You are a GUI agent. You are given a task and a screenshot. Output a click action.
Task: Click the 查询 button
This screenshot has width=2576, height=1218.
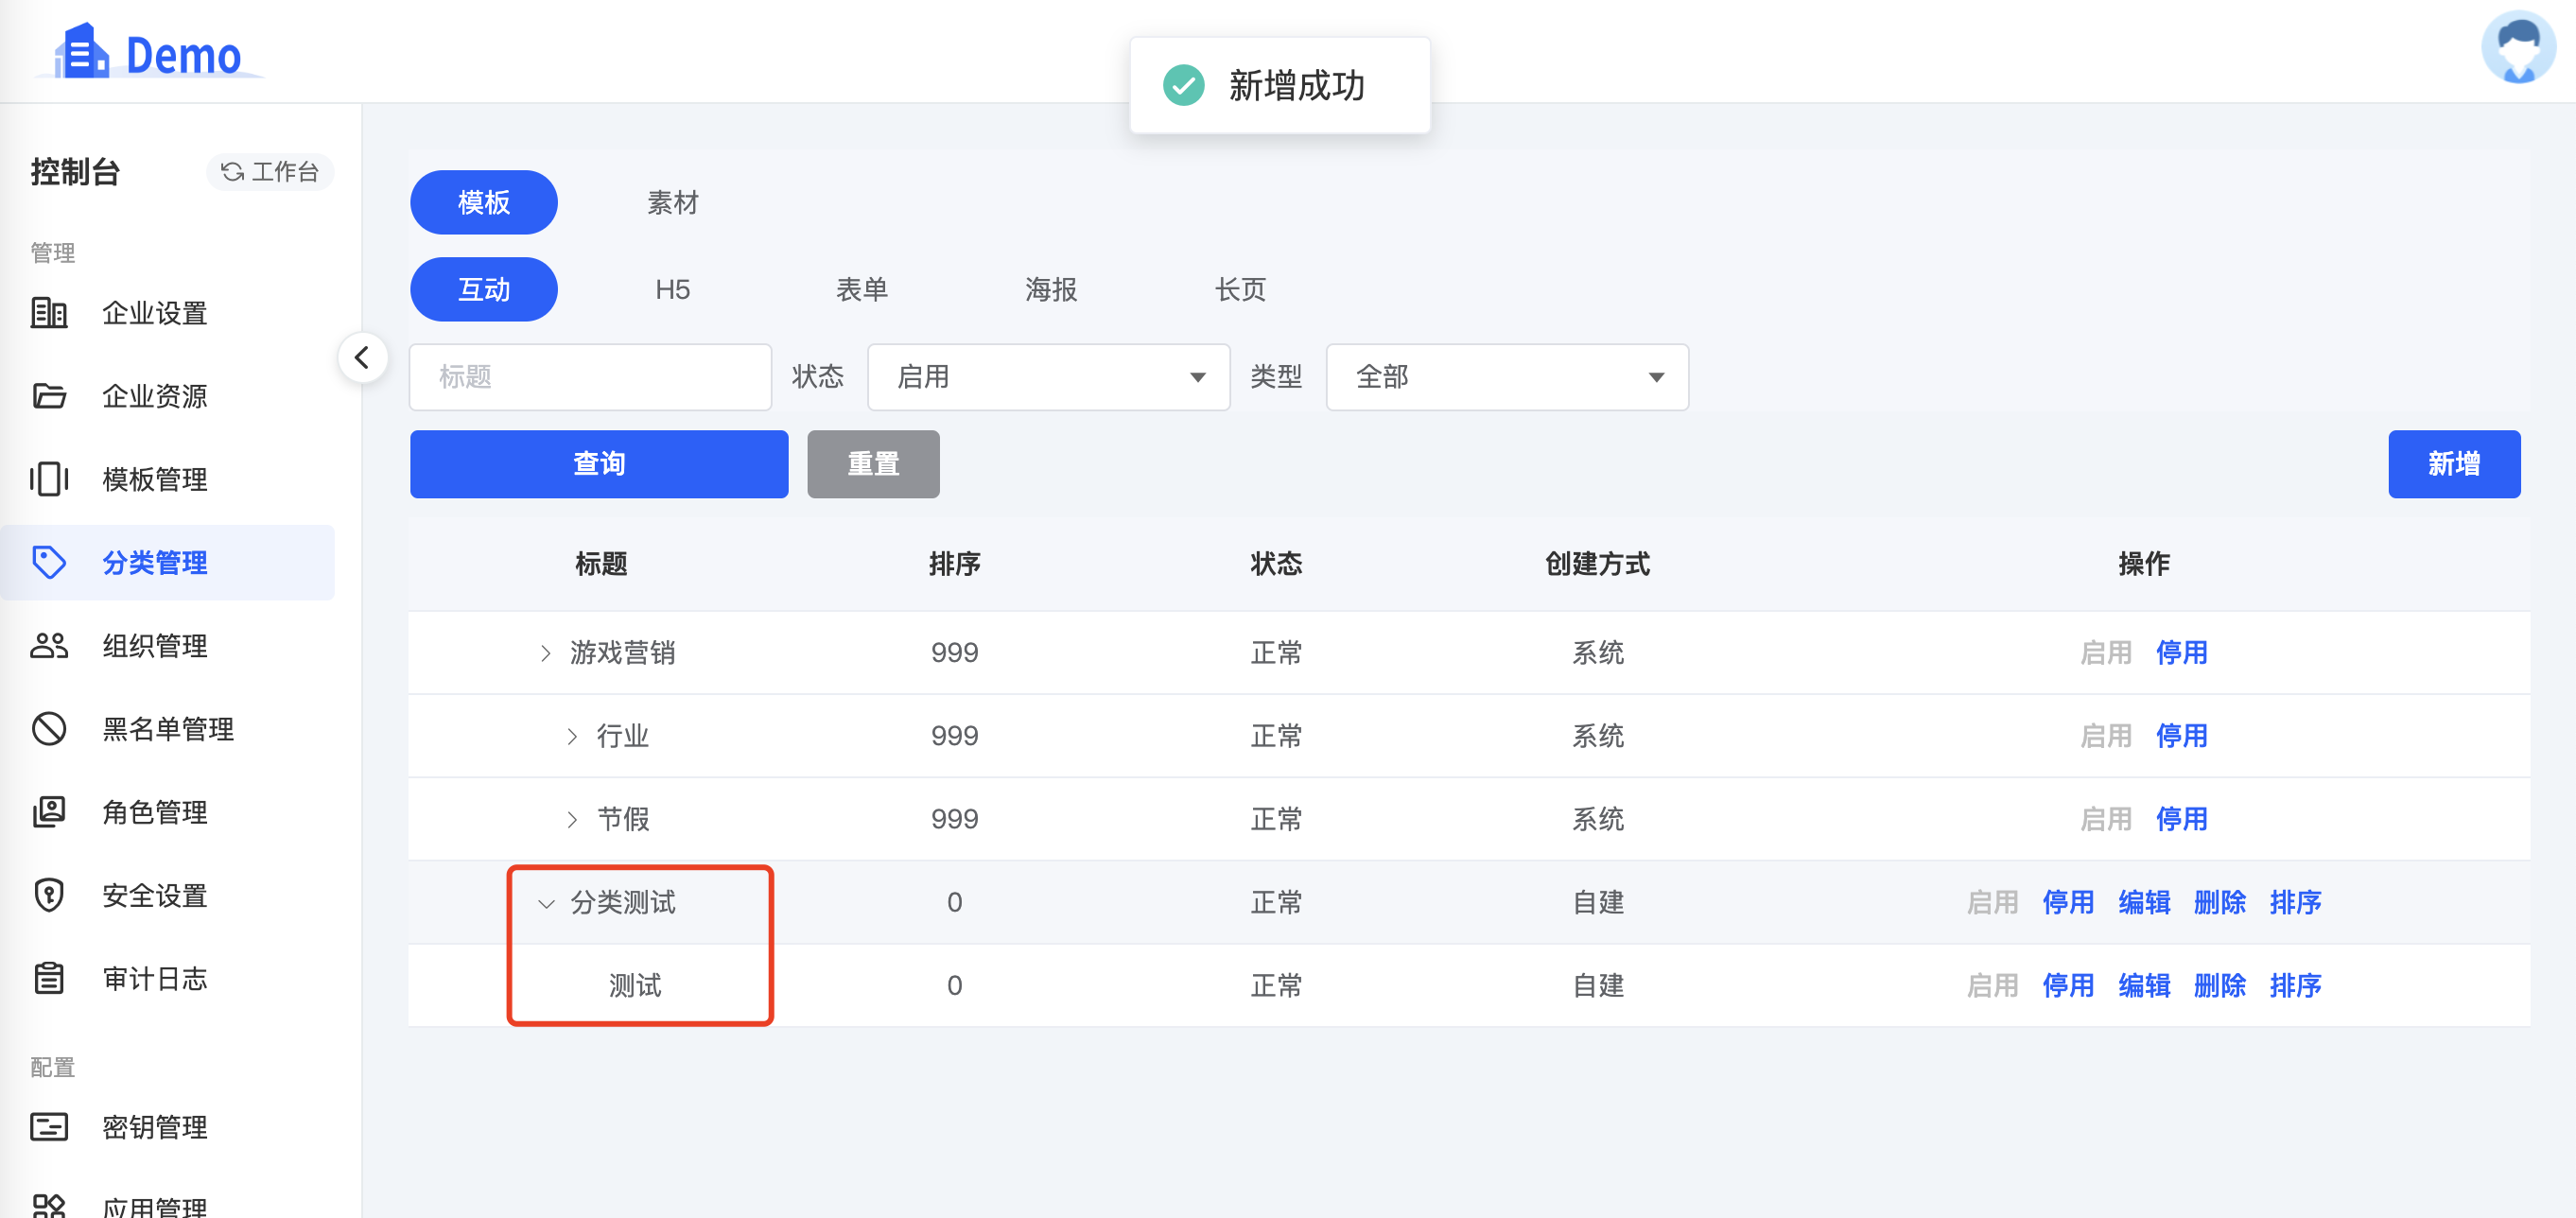599,464
